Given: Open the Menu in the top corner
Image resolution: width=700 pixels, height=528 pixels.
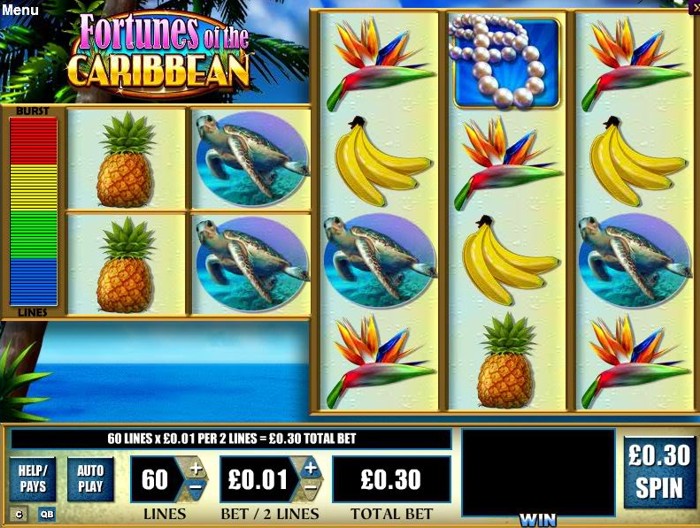Looking at the screenshot, I should pyautogui.click(x=20, y=9).
